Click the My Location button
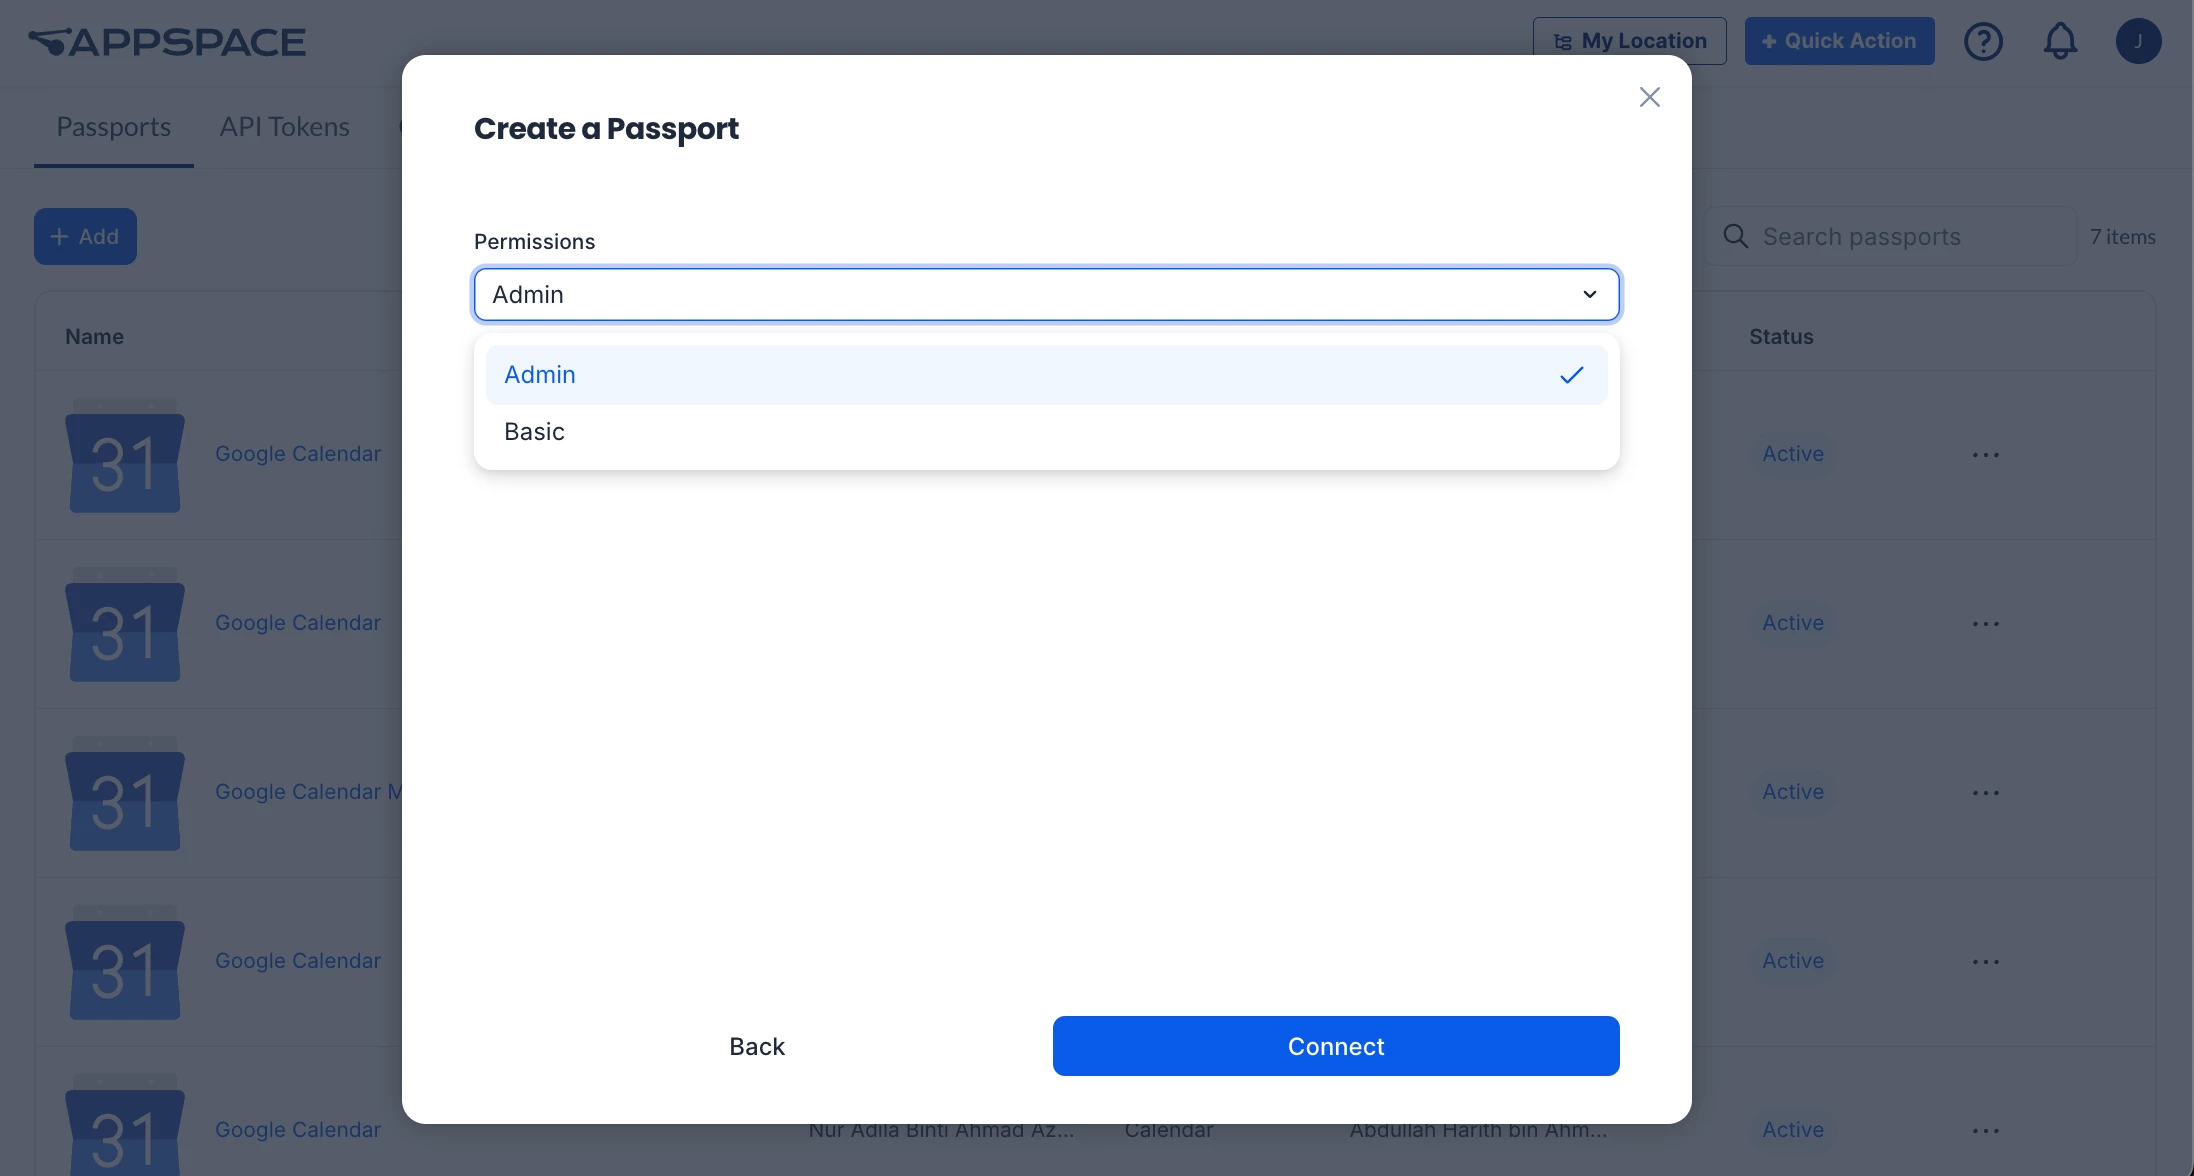Screen dimensions: 2194x1176 click(1629, 41)
